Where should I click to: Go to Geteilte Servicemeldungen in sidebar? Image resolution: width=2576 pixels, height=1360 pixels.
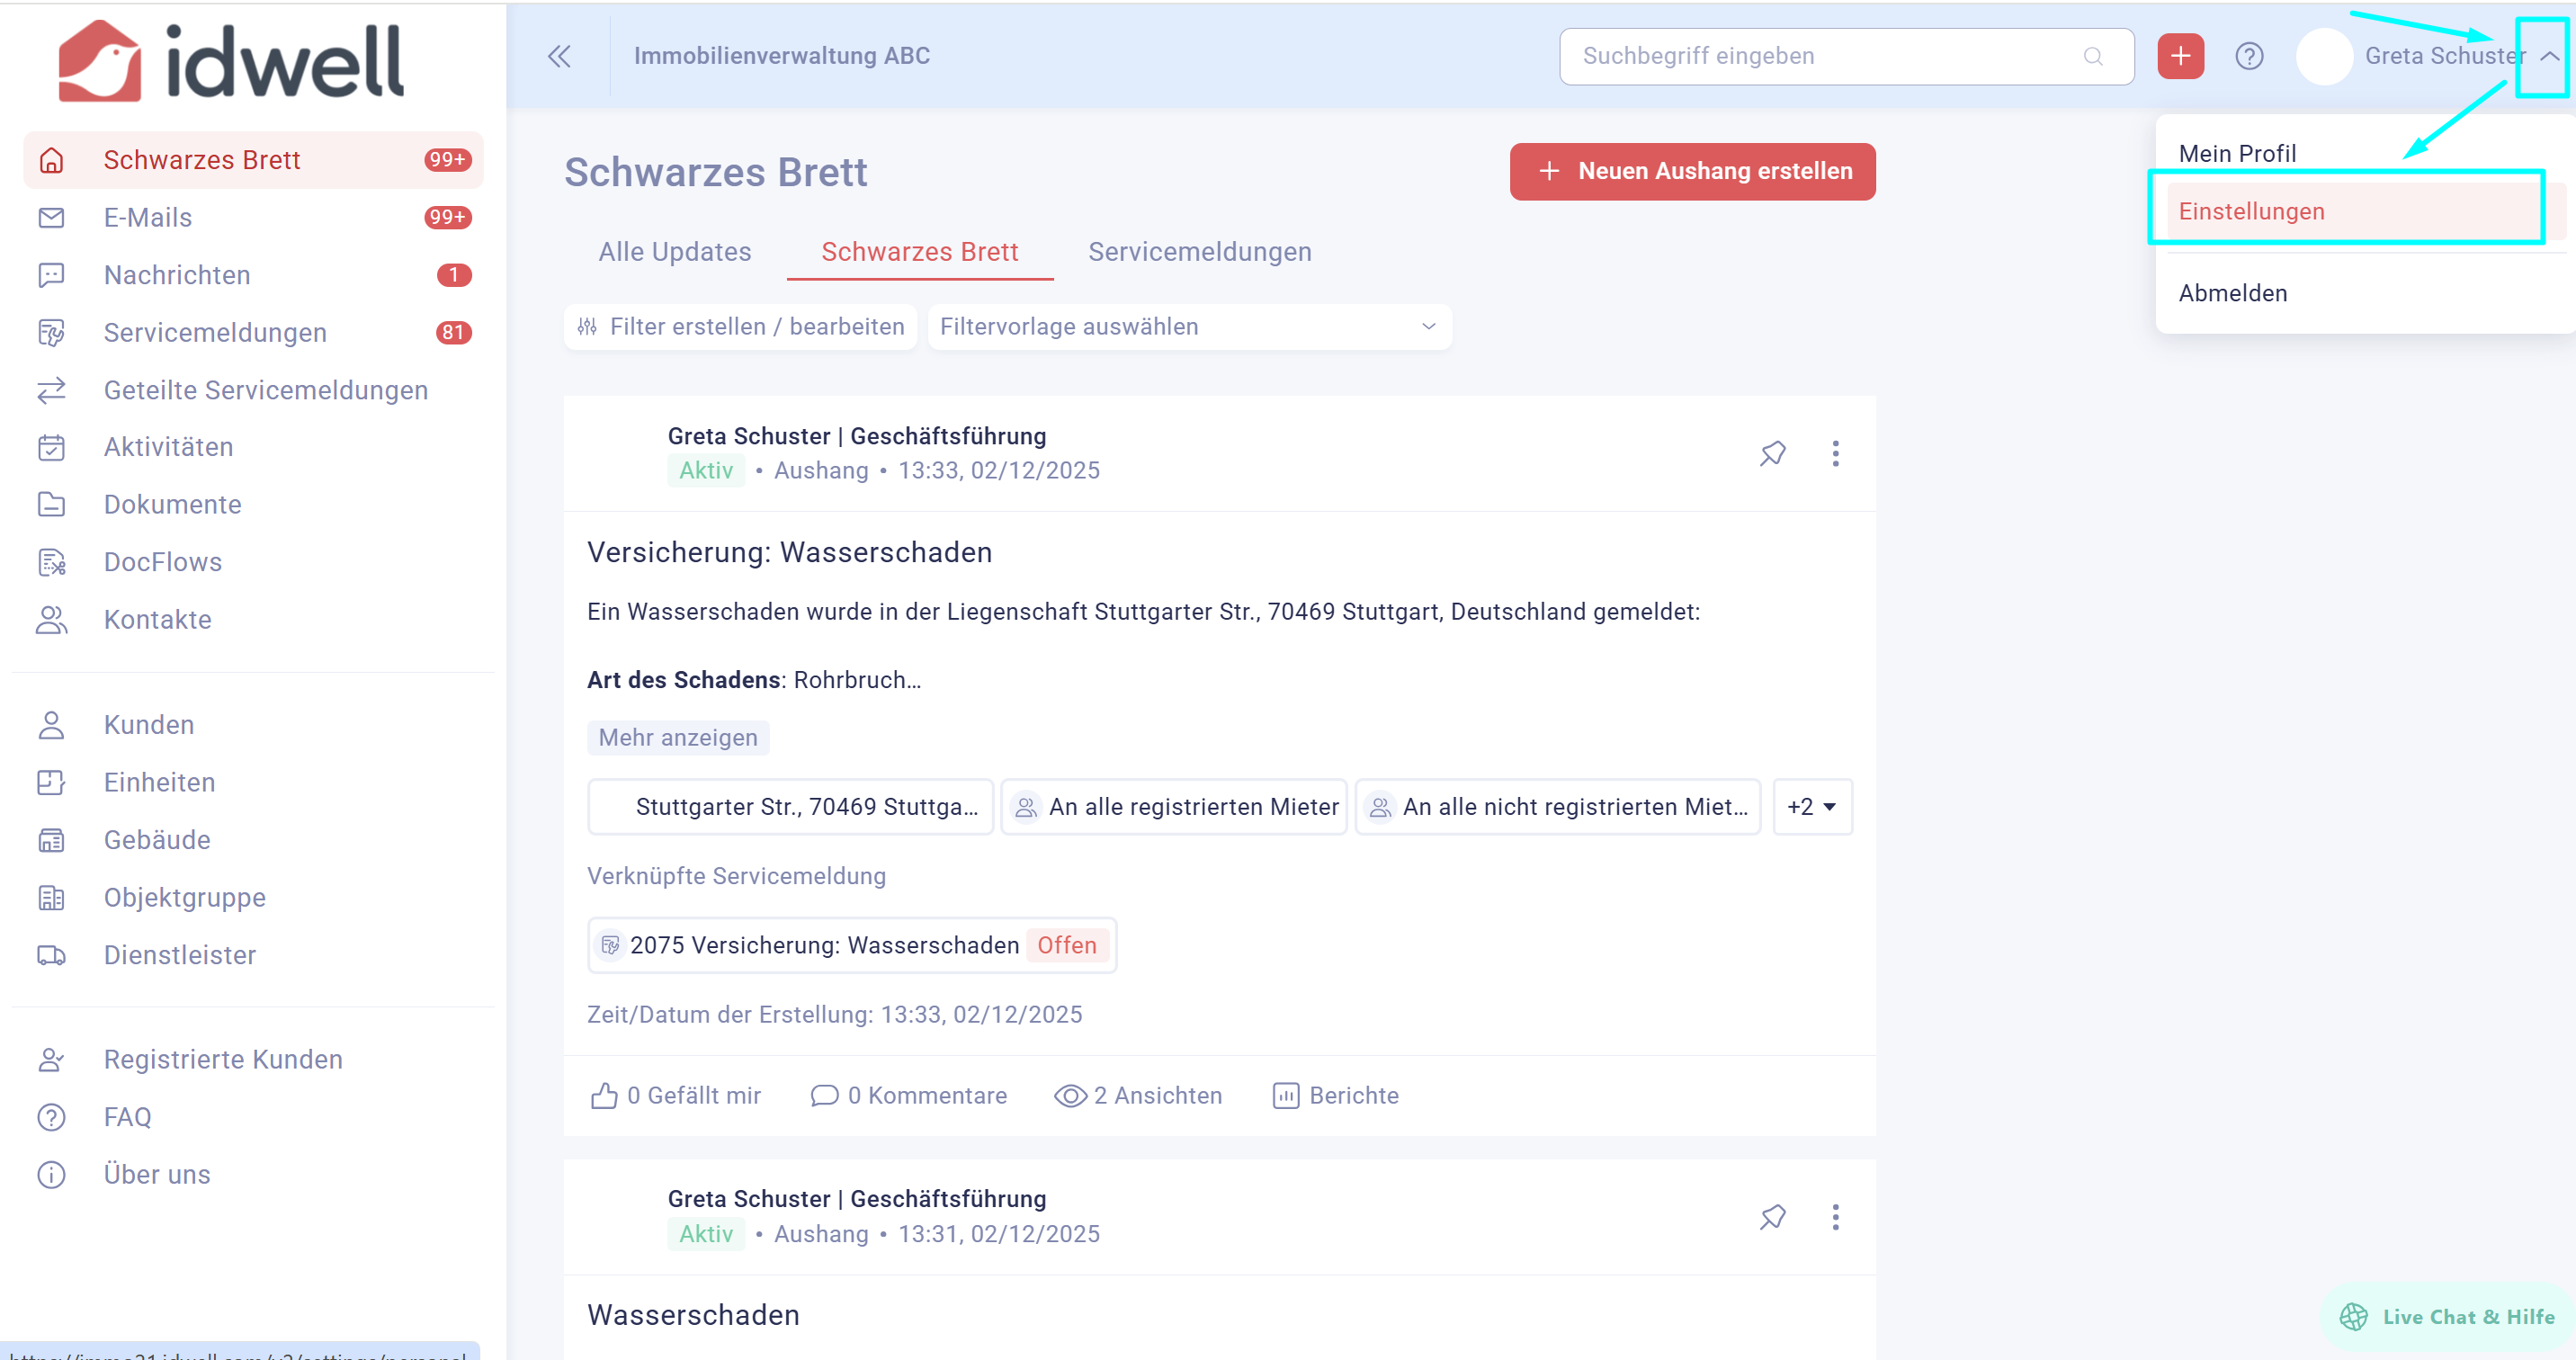tap(265, 390)
